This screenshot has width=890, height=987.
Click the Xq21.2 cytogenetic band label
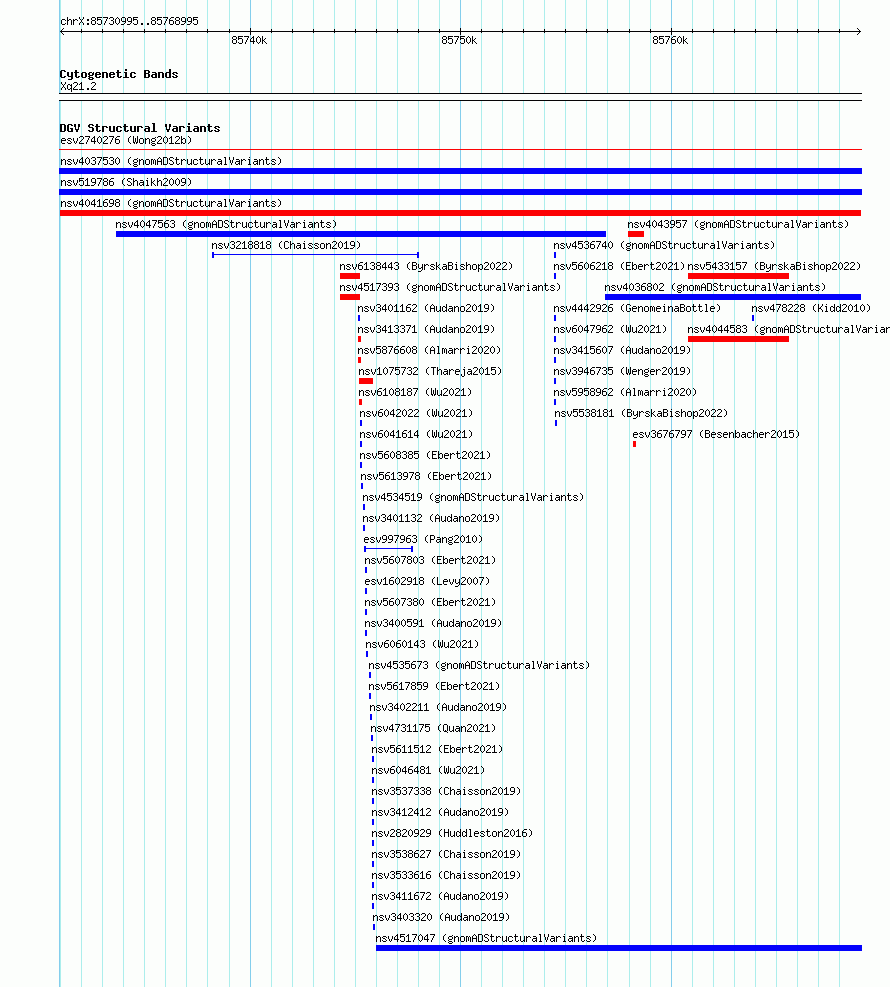click(78, 86)
